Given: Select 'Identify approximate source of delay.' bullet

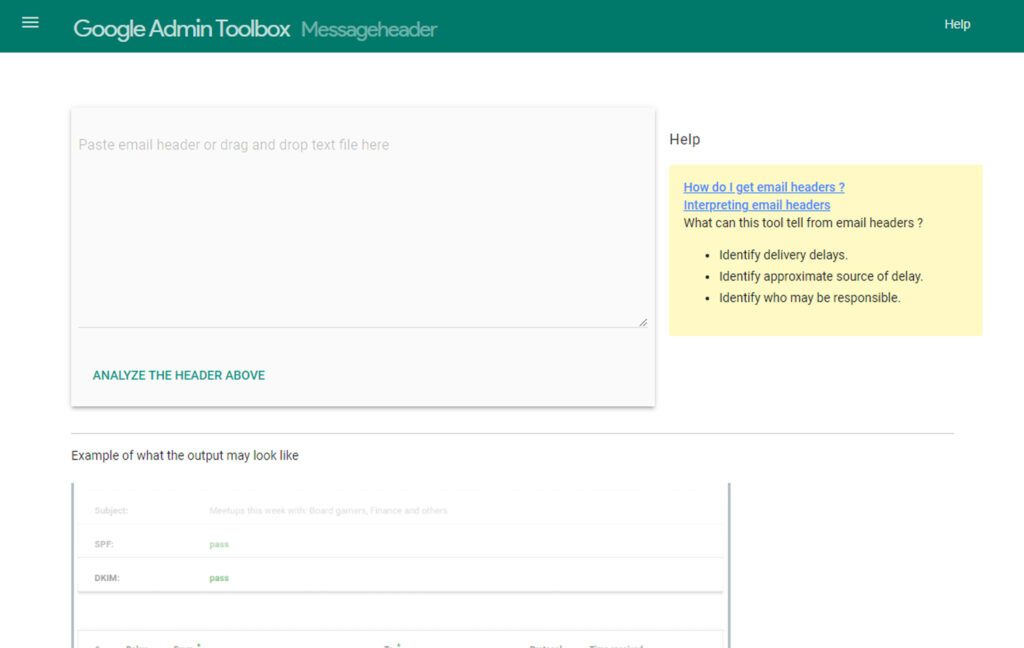Looking at the screenshot, I should point(821,276).
